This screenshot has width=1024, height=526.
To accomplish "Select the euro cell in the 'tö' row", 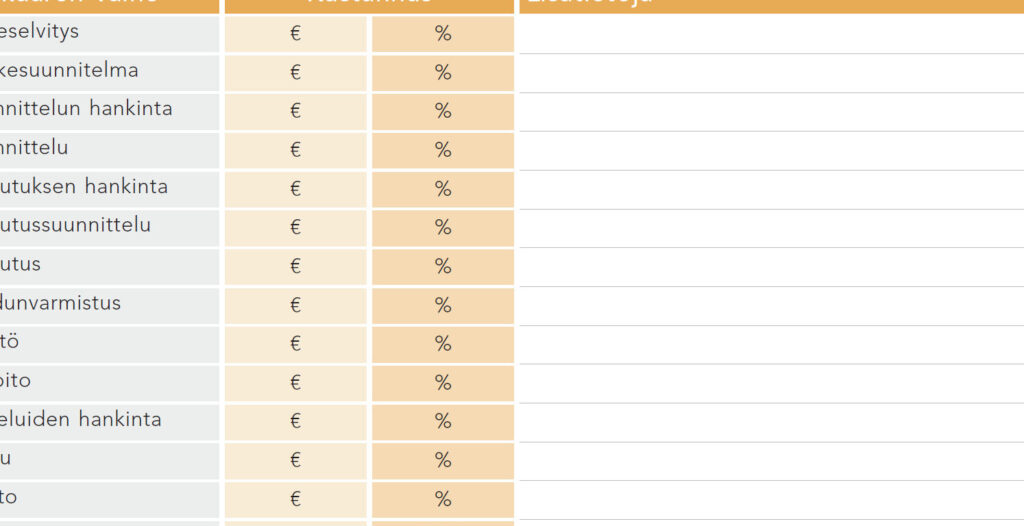I will (x=296, y=344).
